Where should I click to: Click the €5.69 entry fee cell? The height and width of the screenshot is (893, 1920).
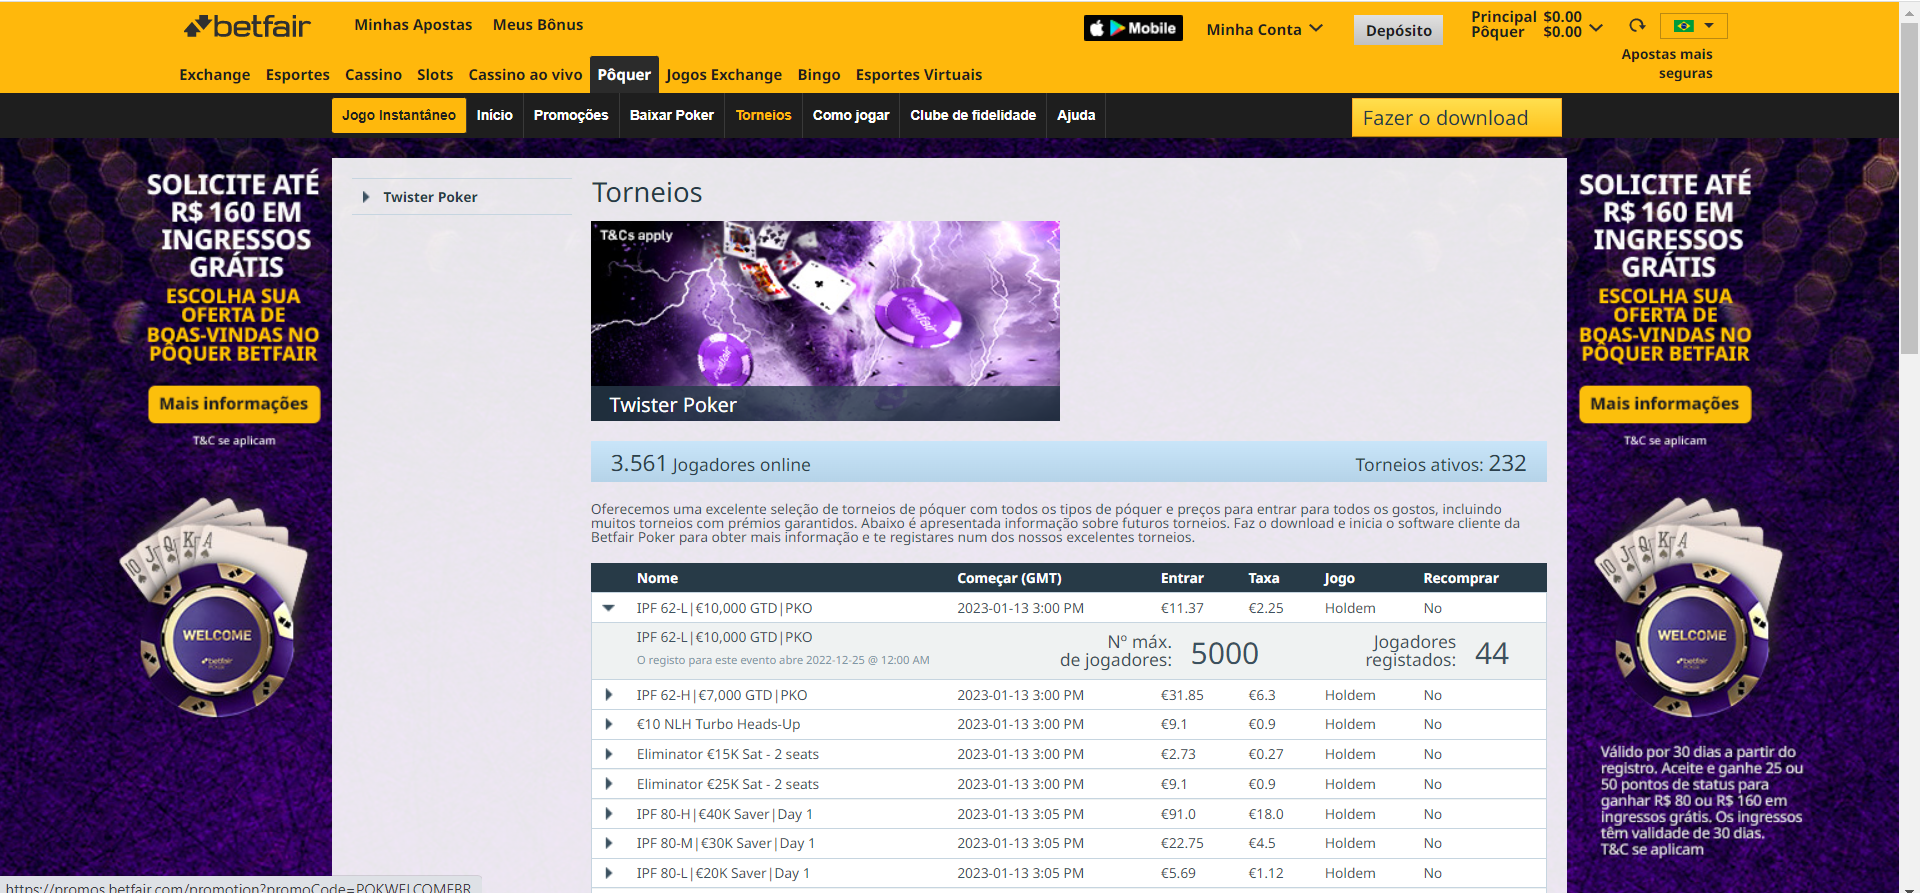point(1178,873)
